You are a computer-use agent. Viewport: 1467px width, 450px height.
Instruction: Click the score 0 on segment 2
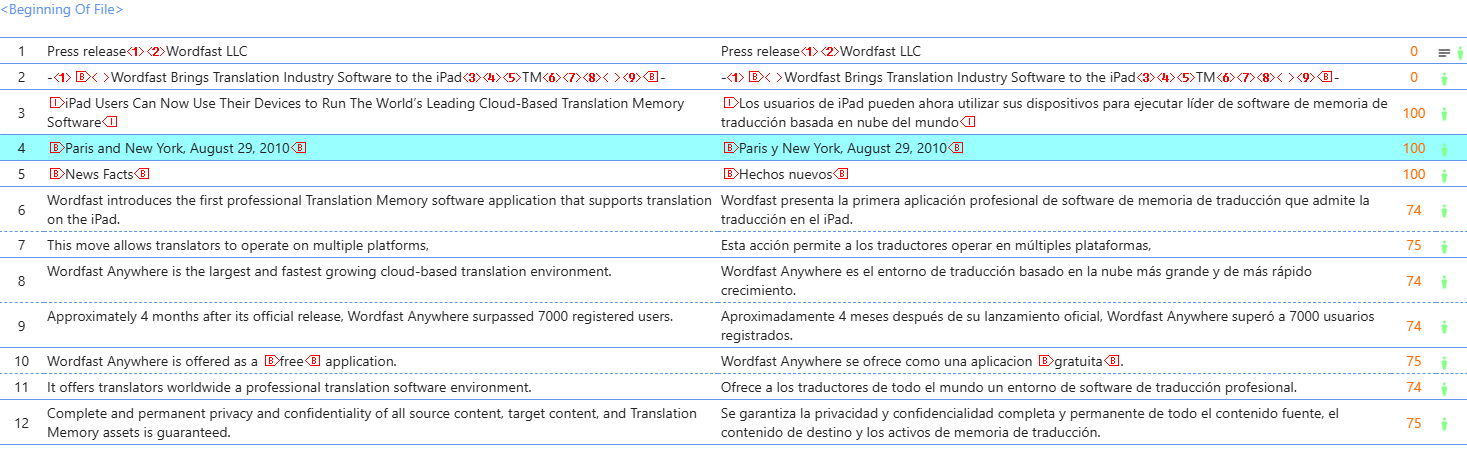coord(1414,77)
